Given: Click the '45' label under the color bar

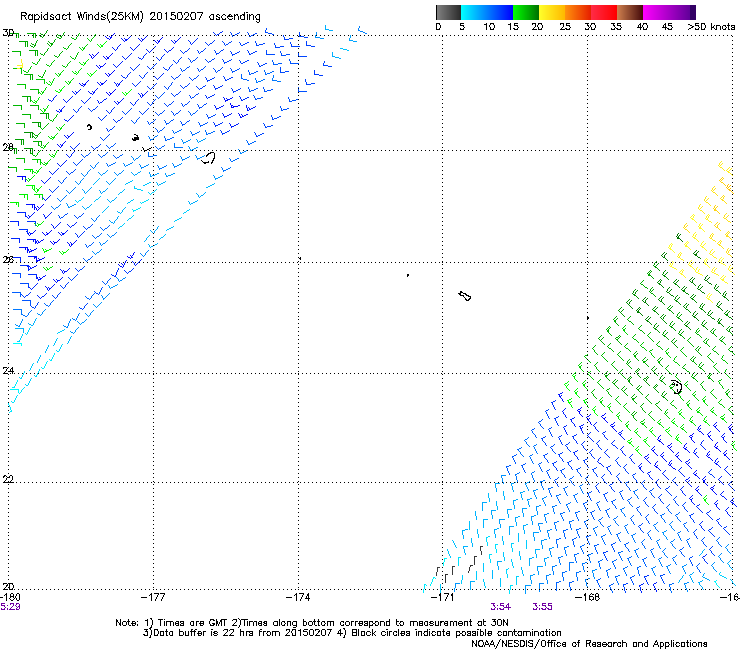Looking at the screenshot, I should coord(667,27).
